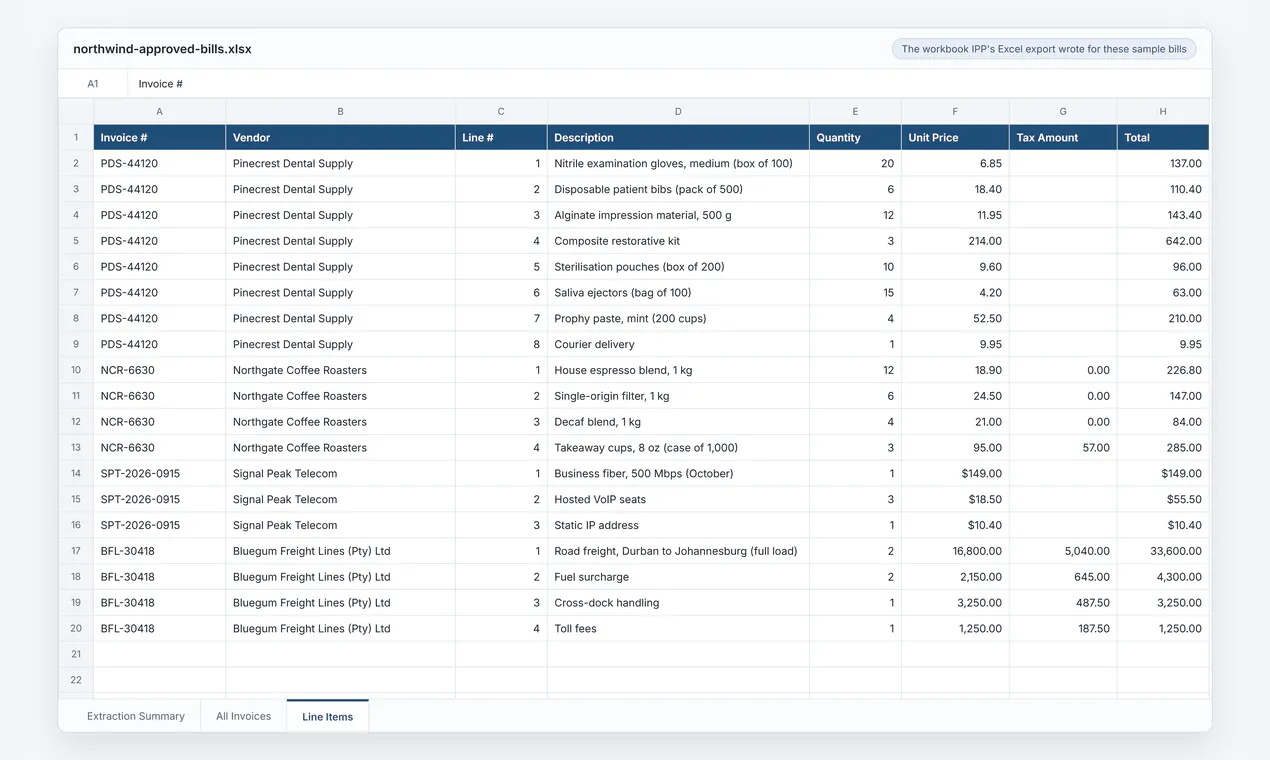
Task: Click the Total header cell
Action: (1163, 137)
